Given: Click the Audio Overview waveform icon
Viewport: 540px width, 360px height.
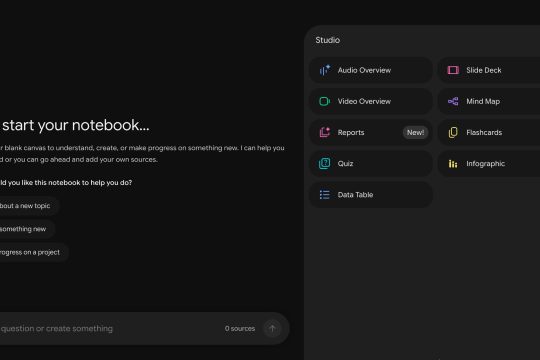Looking at the screenshot, I should pos(325,70).
